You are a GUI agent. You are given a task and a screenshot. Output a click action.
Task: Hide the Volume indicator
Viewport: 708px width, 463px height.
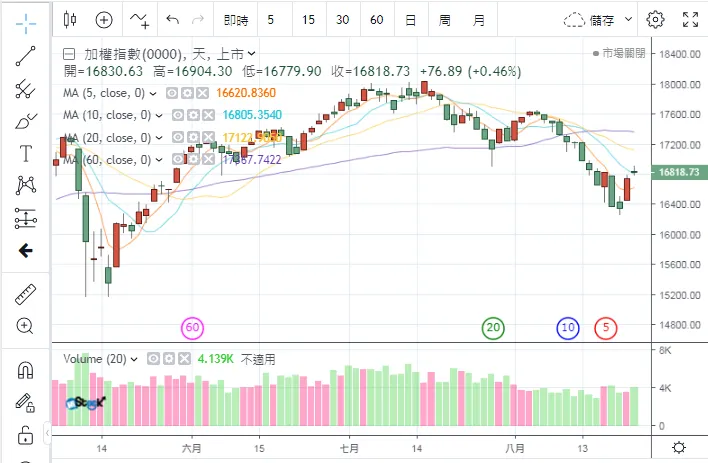point(154,359)
